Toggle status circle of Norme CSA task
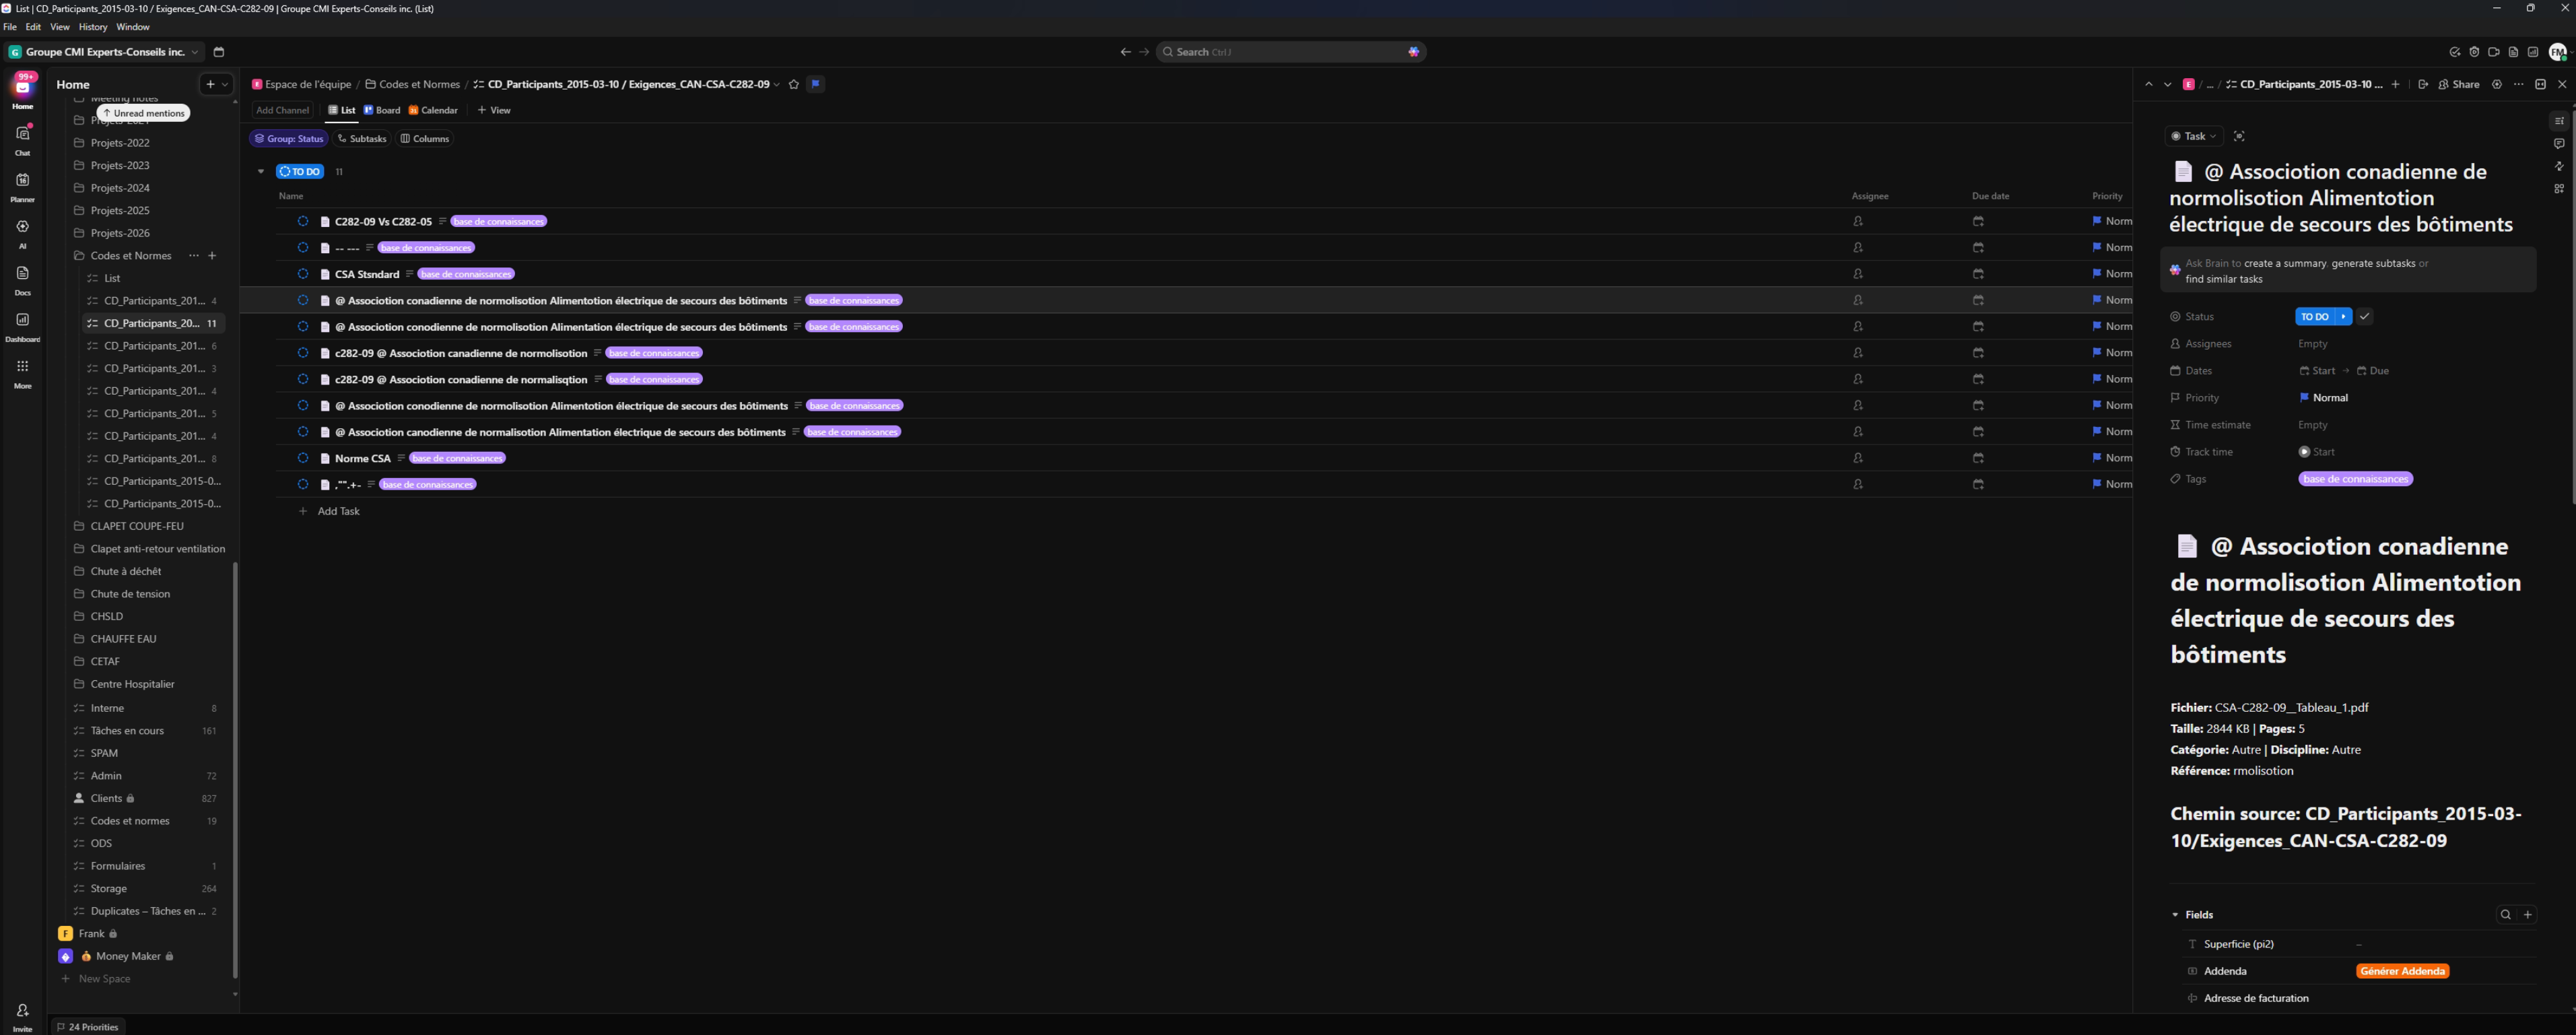The height and width of the screenshot is (1035, 2576). (303, 458)
